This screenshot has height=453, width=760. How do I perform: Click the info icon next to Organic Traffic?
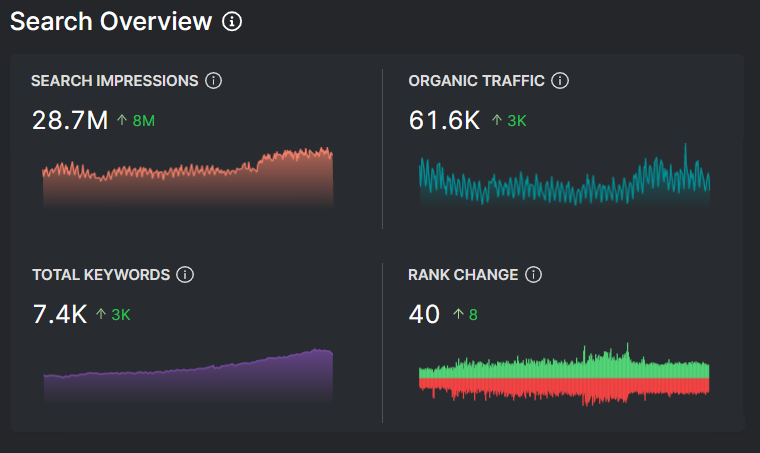[x=560, y=81]
